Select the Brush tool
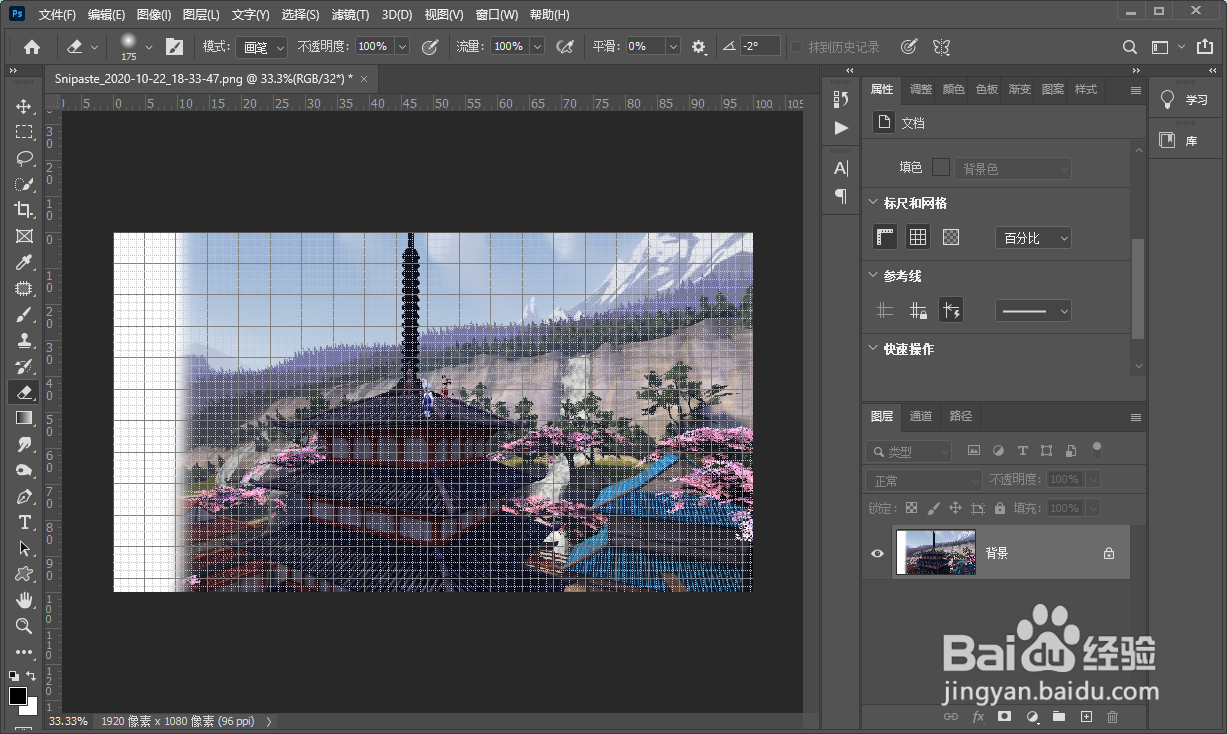This screenshot has height=734, width=1227. (24, 314)
